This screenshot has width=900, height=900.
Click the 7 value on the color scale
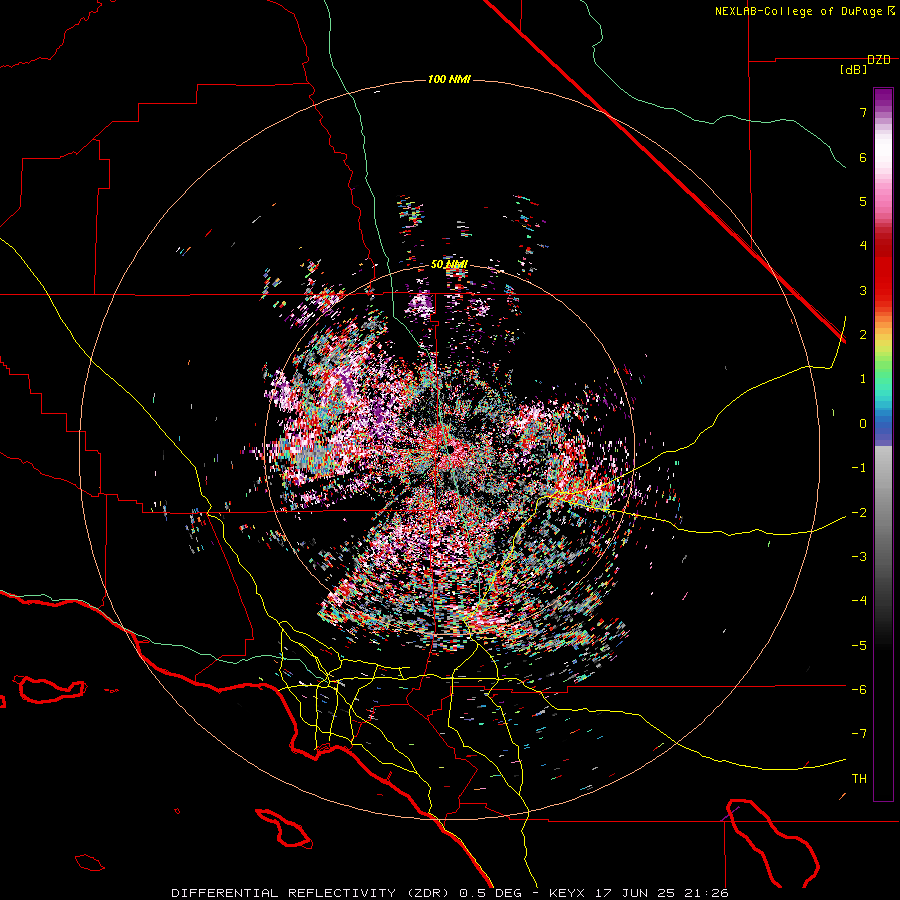coord(863,112)
